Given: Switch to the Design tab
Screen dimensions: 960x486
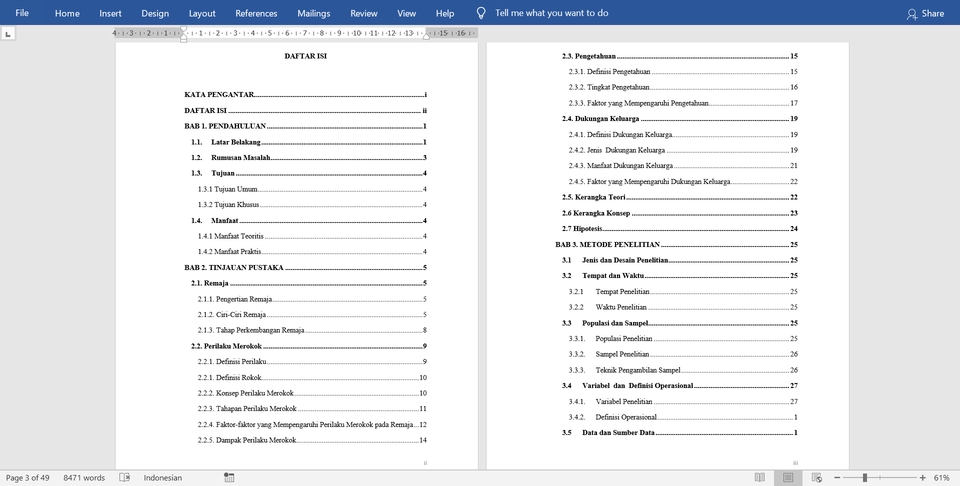Looking at the screenshot, I should pos(155,13).
